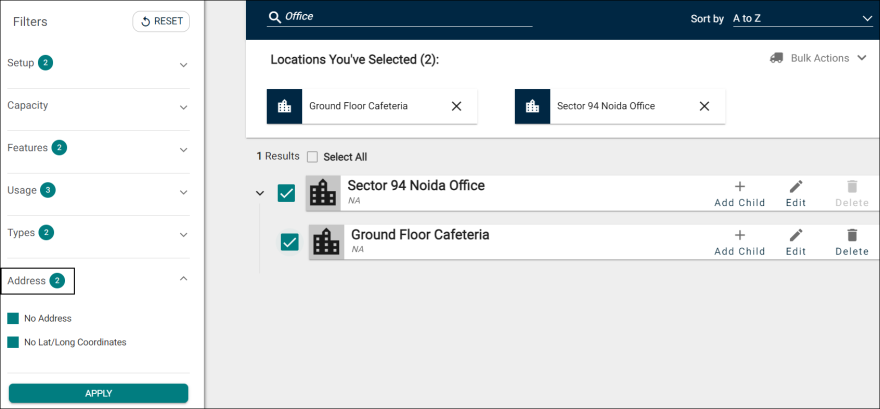This screenshot has width=880, height=409.
Task: Add Child to Sector 94 Noida Office
Action: coord(740,194)
